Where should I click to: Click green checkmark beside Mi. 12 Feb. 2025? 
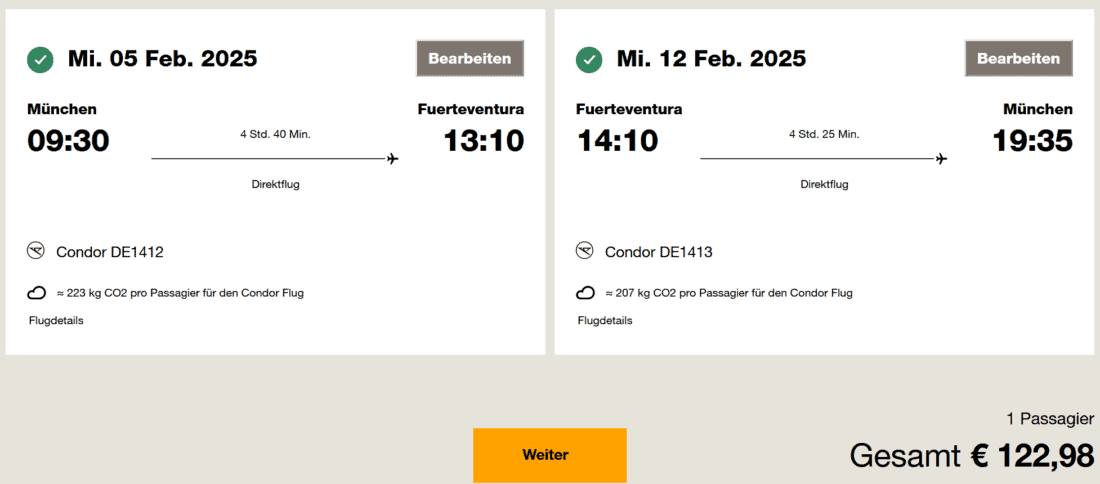589,60
